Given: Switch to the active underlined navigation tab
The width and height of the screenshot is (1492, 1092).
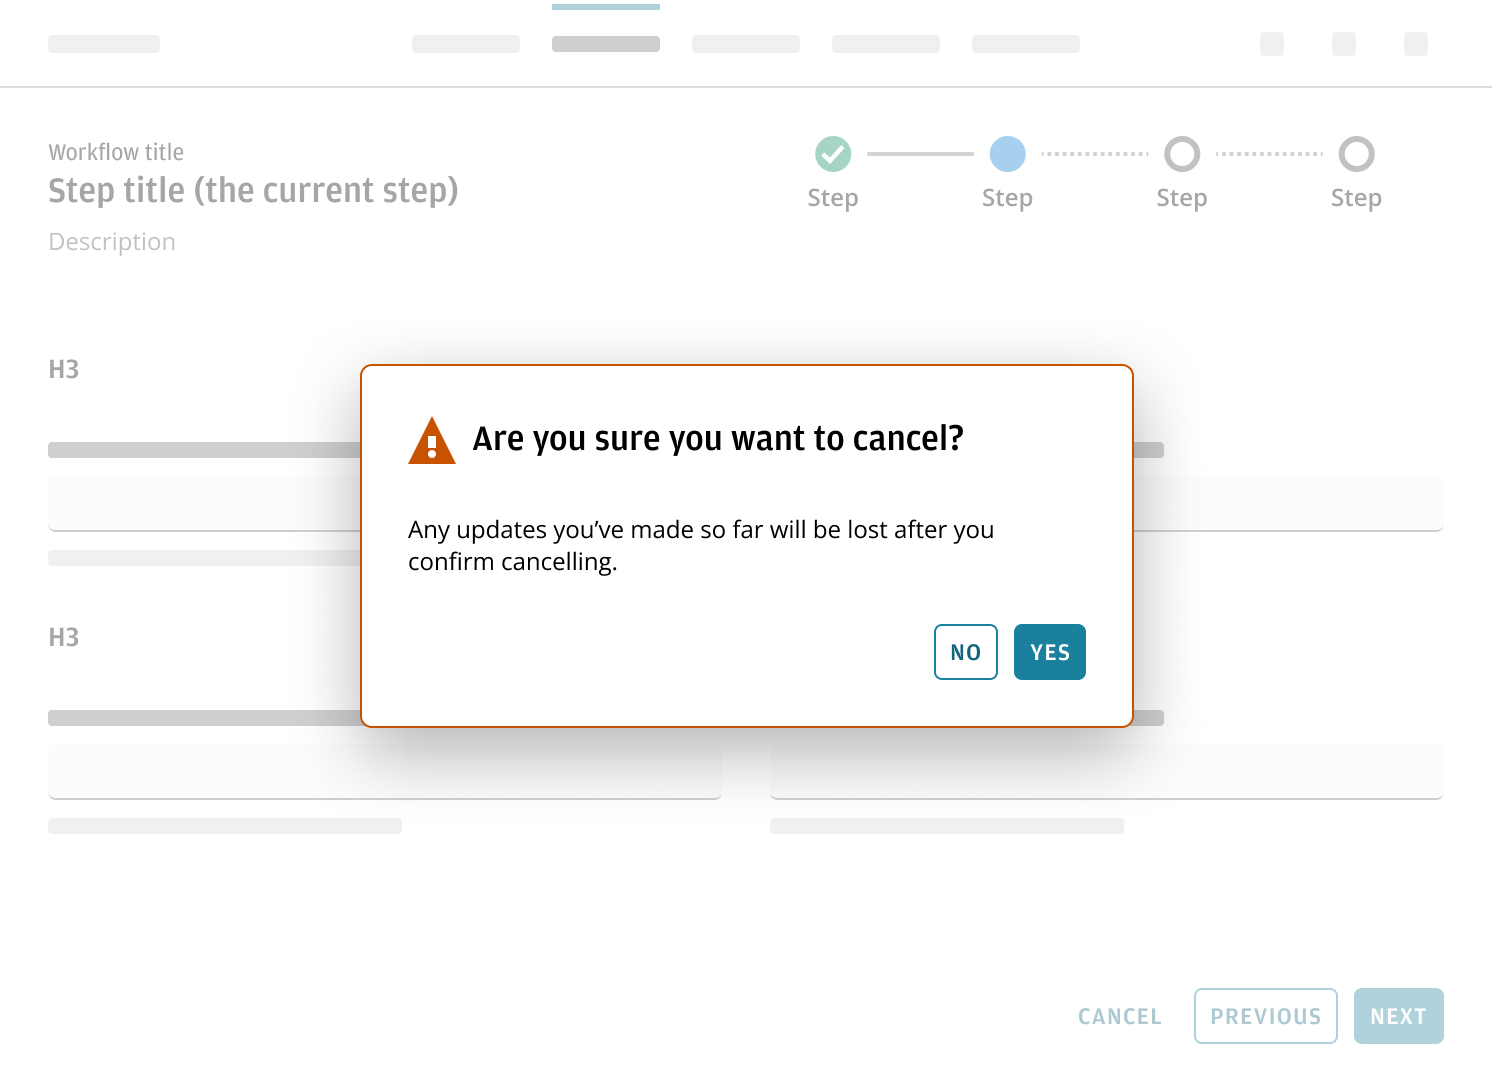Looking at the screenshot, I should [x=606, y=44].
